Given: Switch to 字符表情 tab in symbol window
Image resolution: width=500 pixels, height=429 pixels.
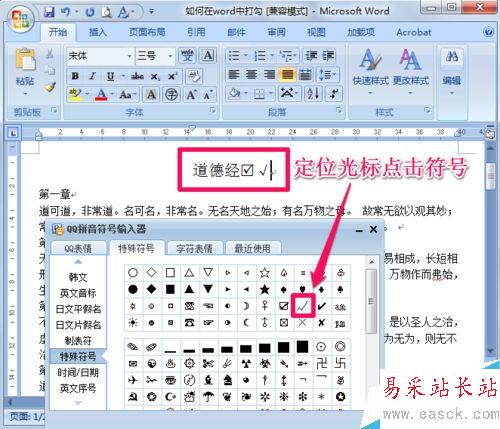Looking at the screenshot, I should (194, 248).
